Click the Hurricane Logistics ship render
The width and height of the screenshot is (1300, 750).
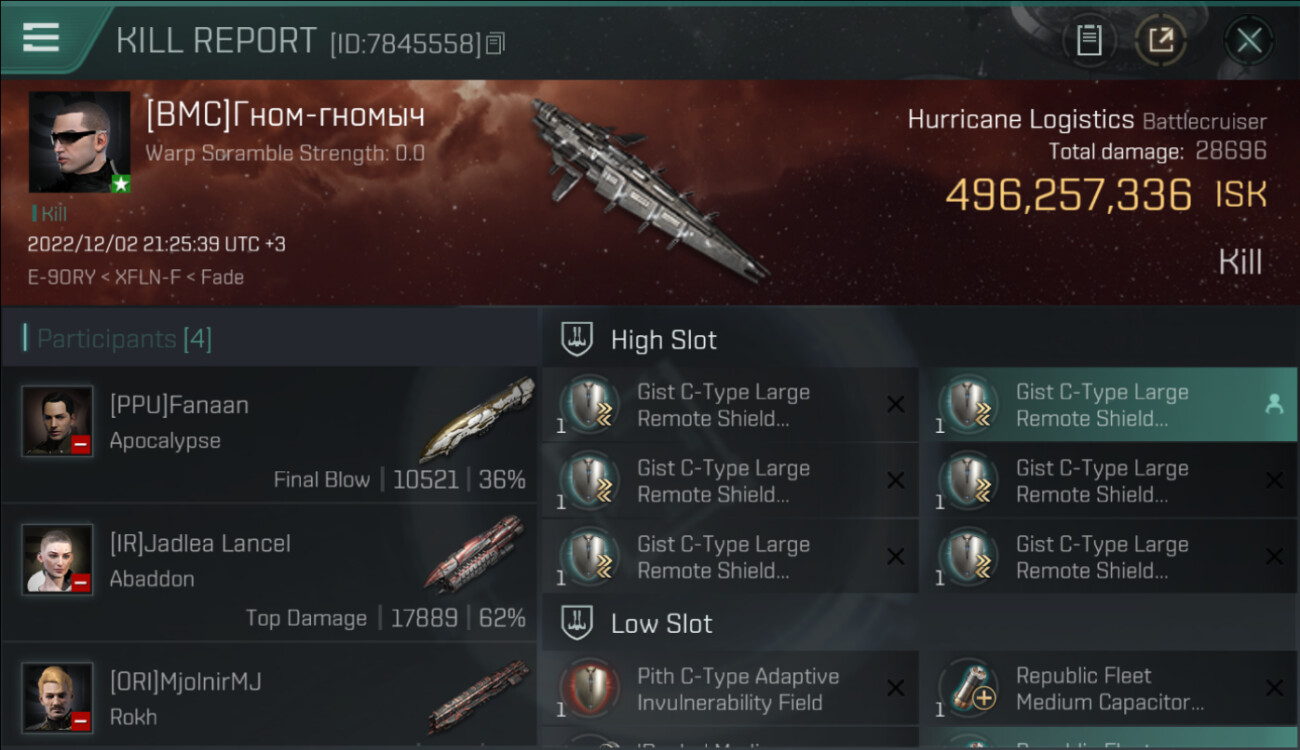(647, 190)
